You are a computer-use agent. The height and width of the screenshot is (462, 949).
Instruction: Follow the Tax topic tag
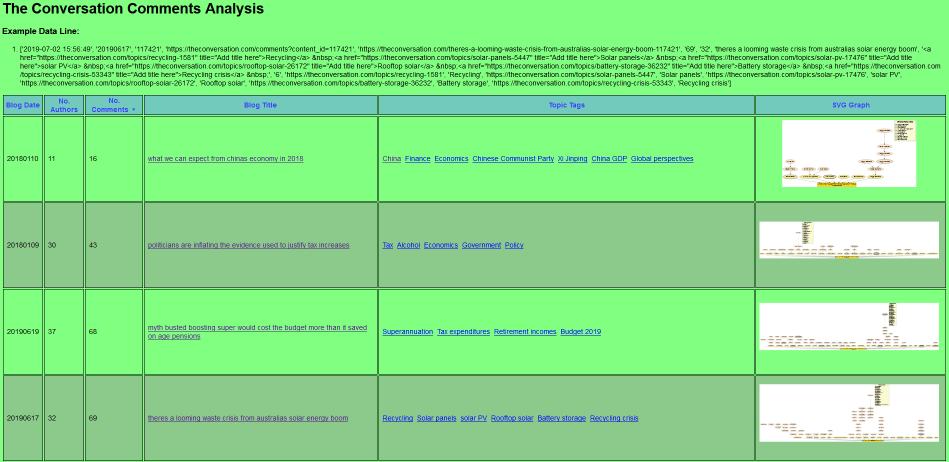(x=388, y=245)
